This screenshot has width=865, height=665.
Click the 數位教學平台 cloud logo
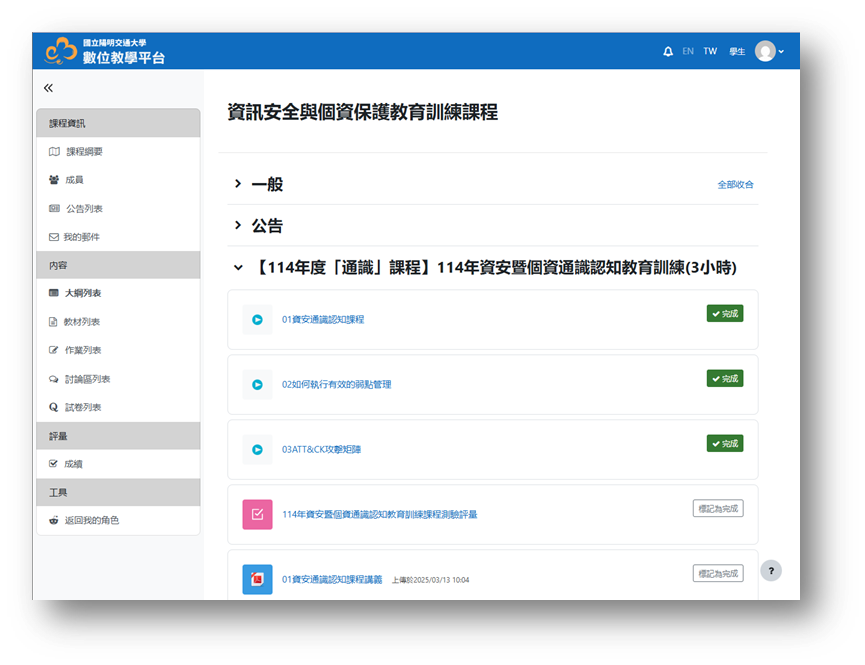(61, 50)
